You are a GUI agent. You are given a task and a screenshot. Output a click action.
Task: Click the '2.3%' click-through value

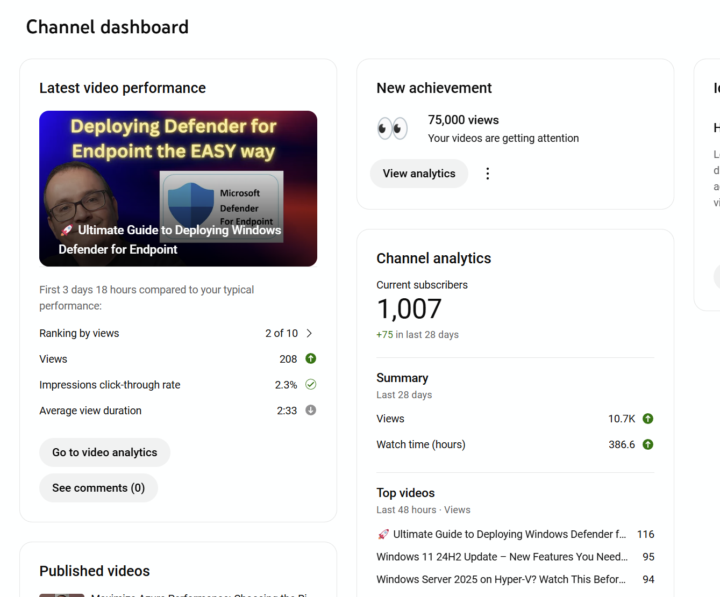click(286, 385)
